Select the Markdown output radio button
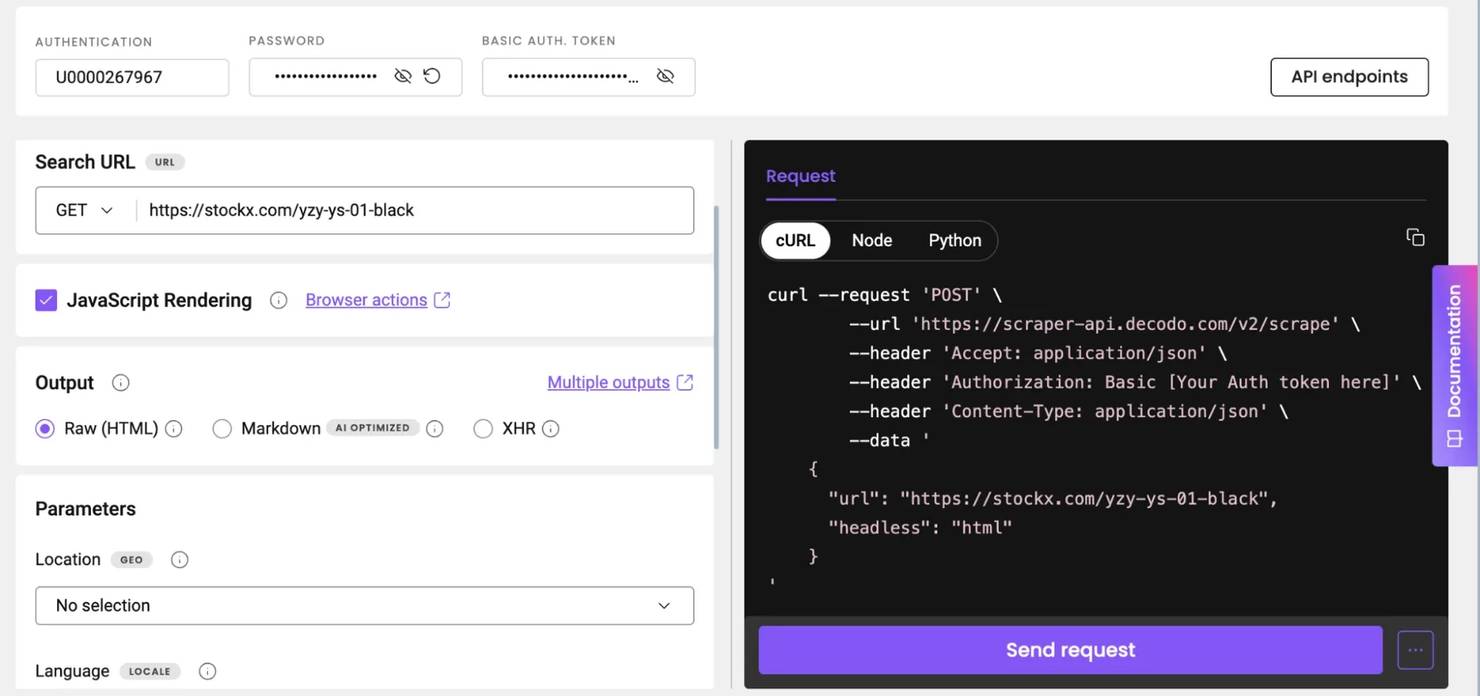Image resolution: width=1480 pixels, height=696 pixels. [222, 429]
